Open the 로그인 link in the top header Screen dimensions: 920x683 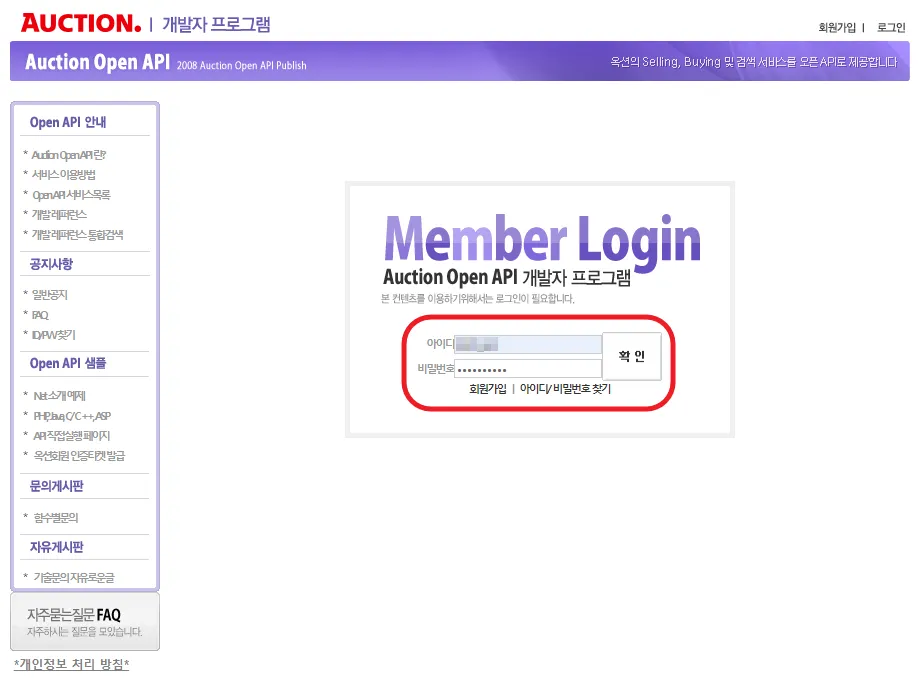click(891, 27)
